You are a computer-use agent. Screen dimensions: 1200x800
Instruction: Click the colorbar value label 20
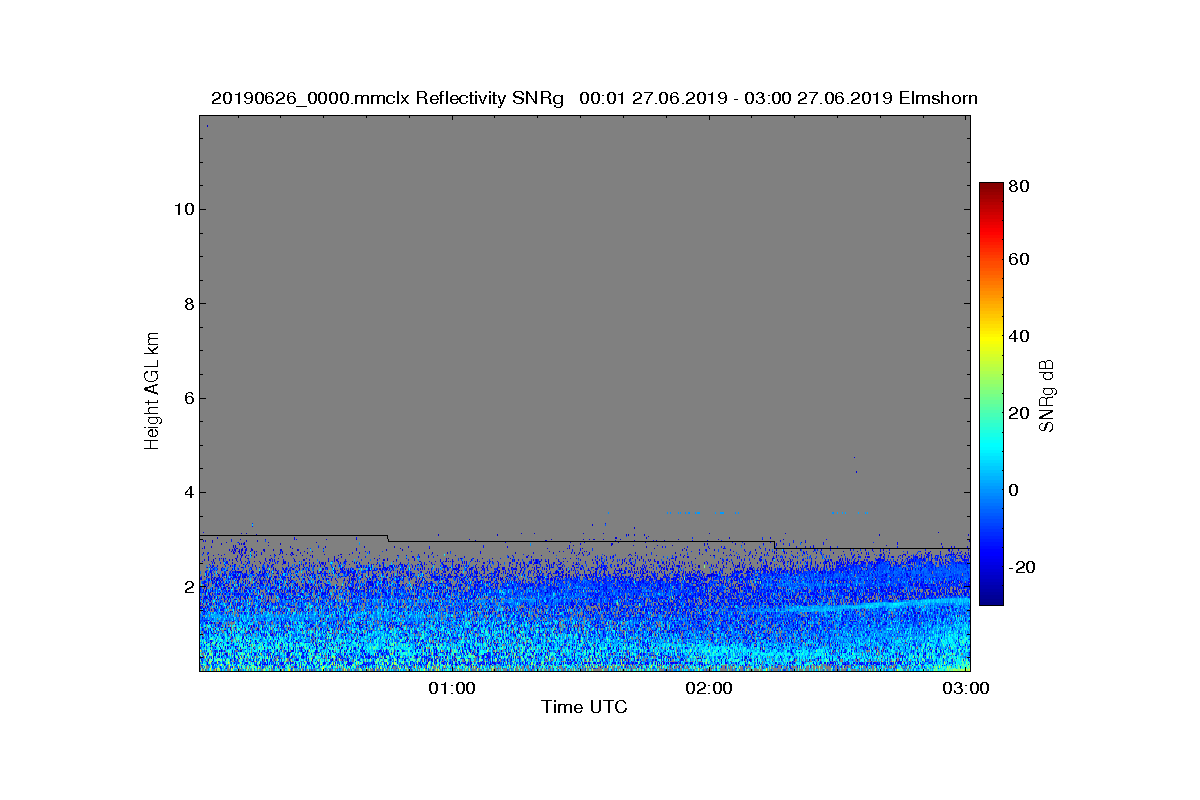(x=1020, y=413)
